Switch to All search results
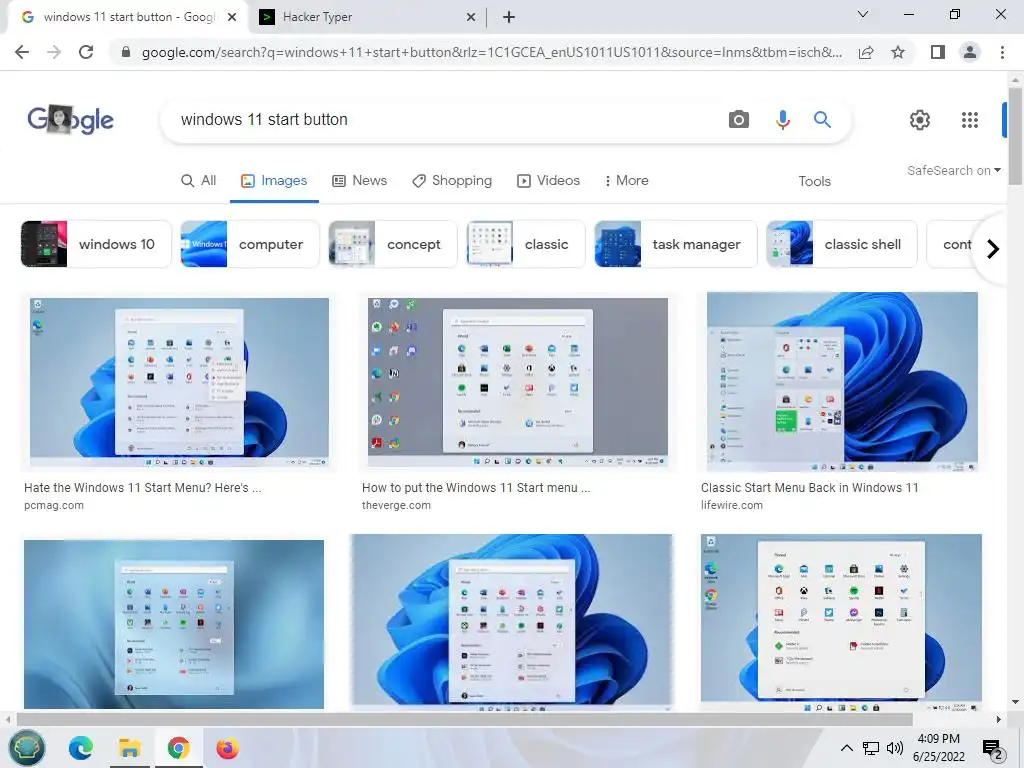 (199, 181)
